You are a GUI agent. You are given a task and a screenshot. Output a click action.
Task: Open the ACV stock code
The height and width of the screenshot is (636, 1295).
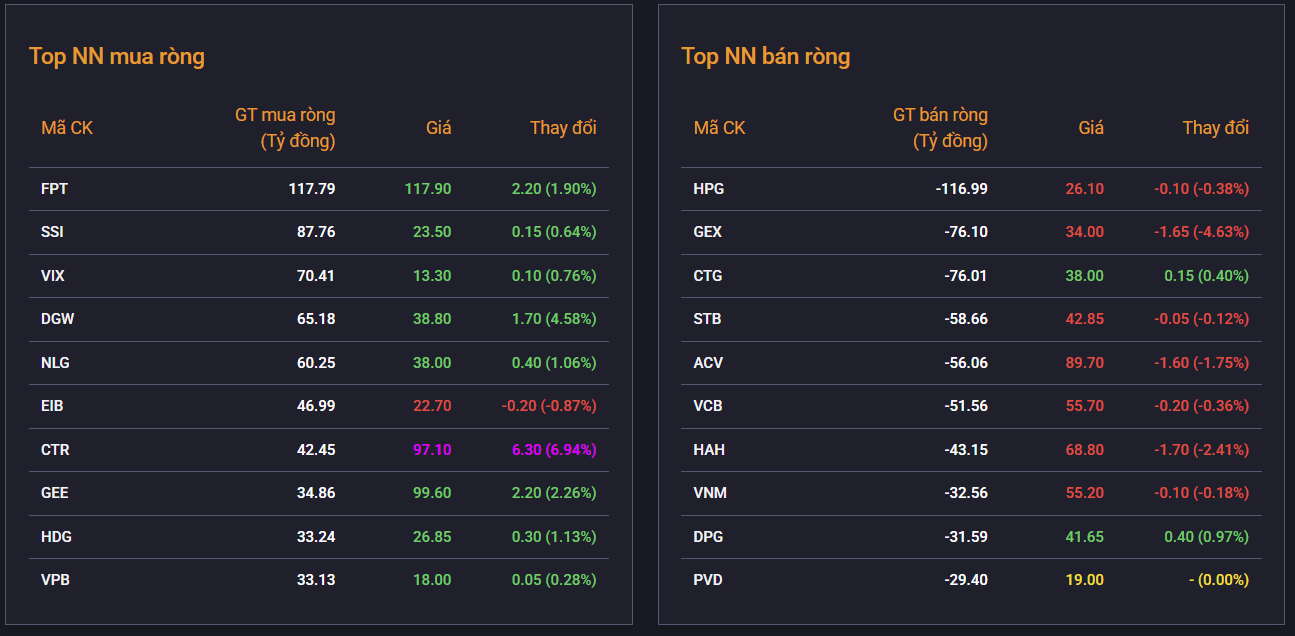click(x=708, y=362)
